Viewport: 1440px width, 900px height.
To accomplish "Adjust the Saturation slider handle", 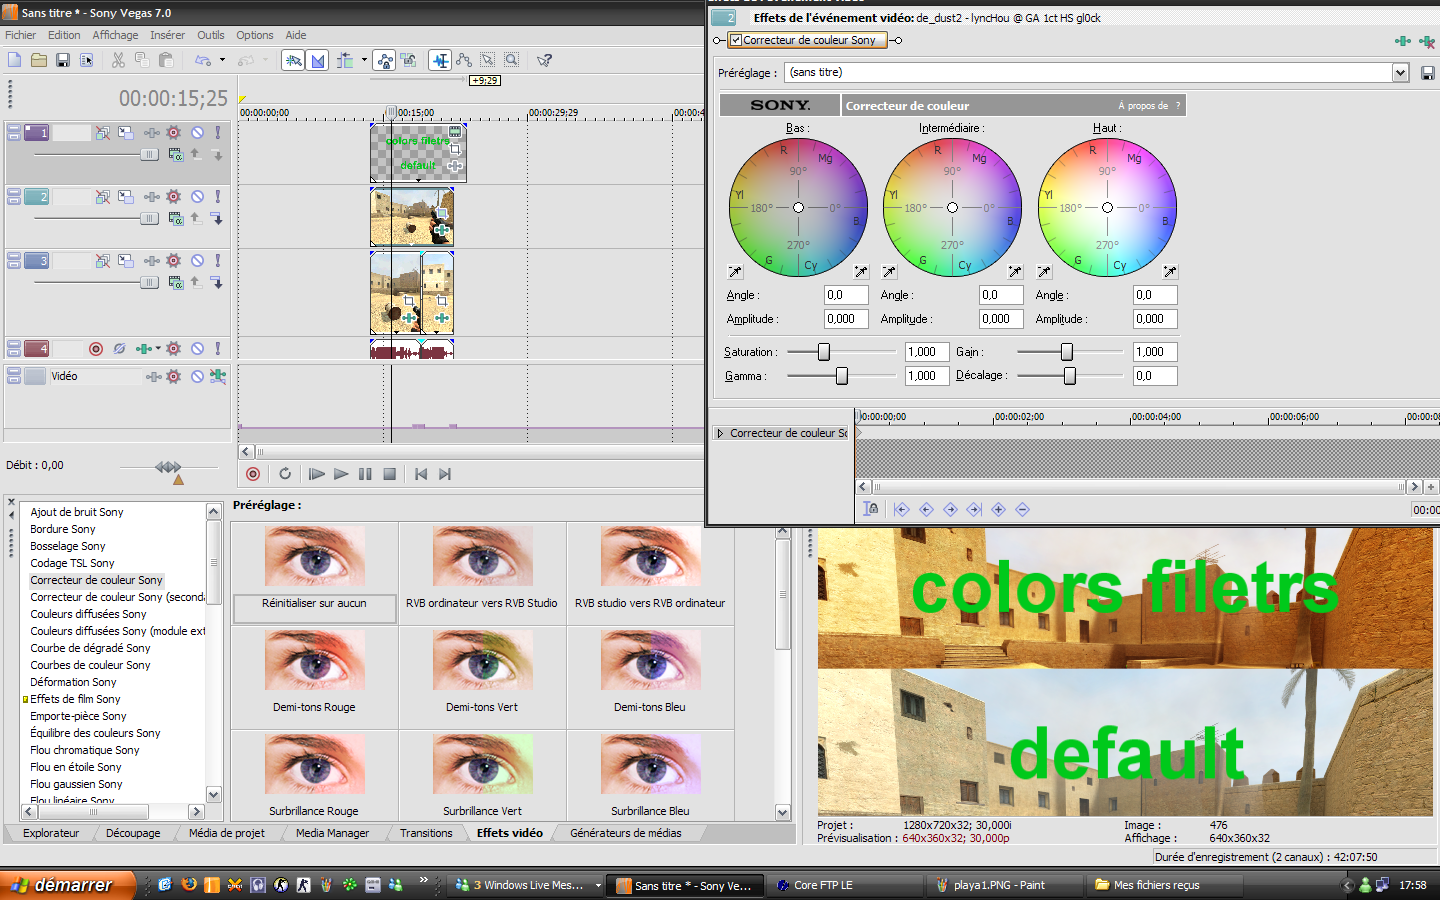I will point(824,352).
